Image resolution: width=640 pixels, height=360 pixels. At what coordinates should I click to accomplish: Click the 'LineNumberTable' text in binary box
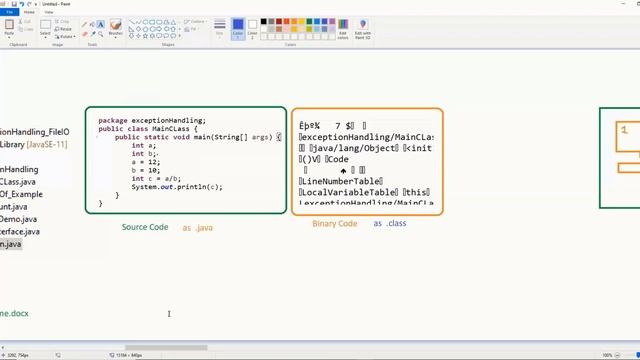tap(340, 181)
